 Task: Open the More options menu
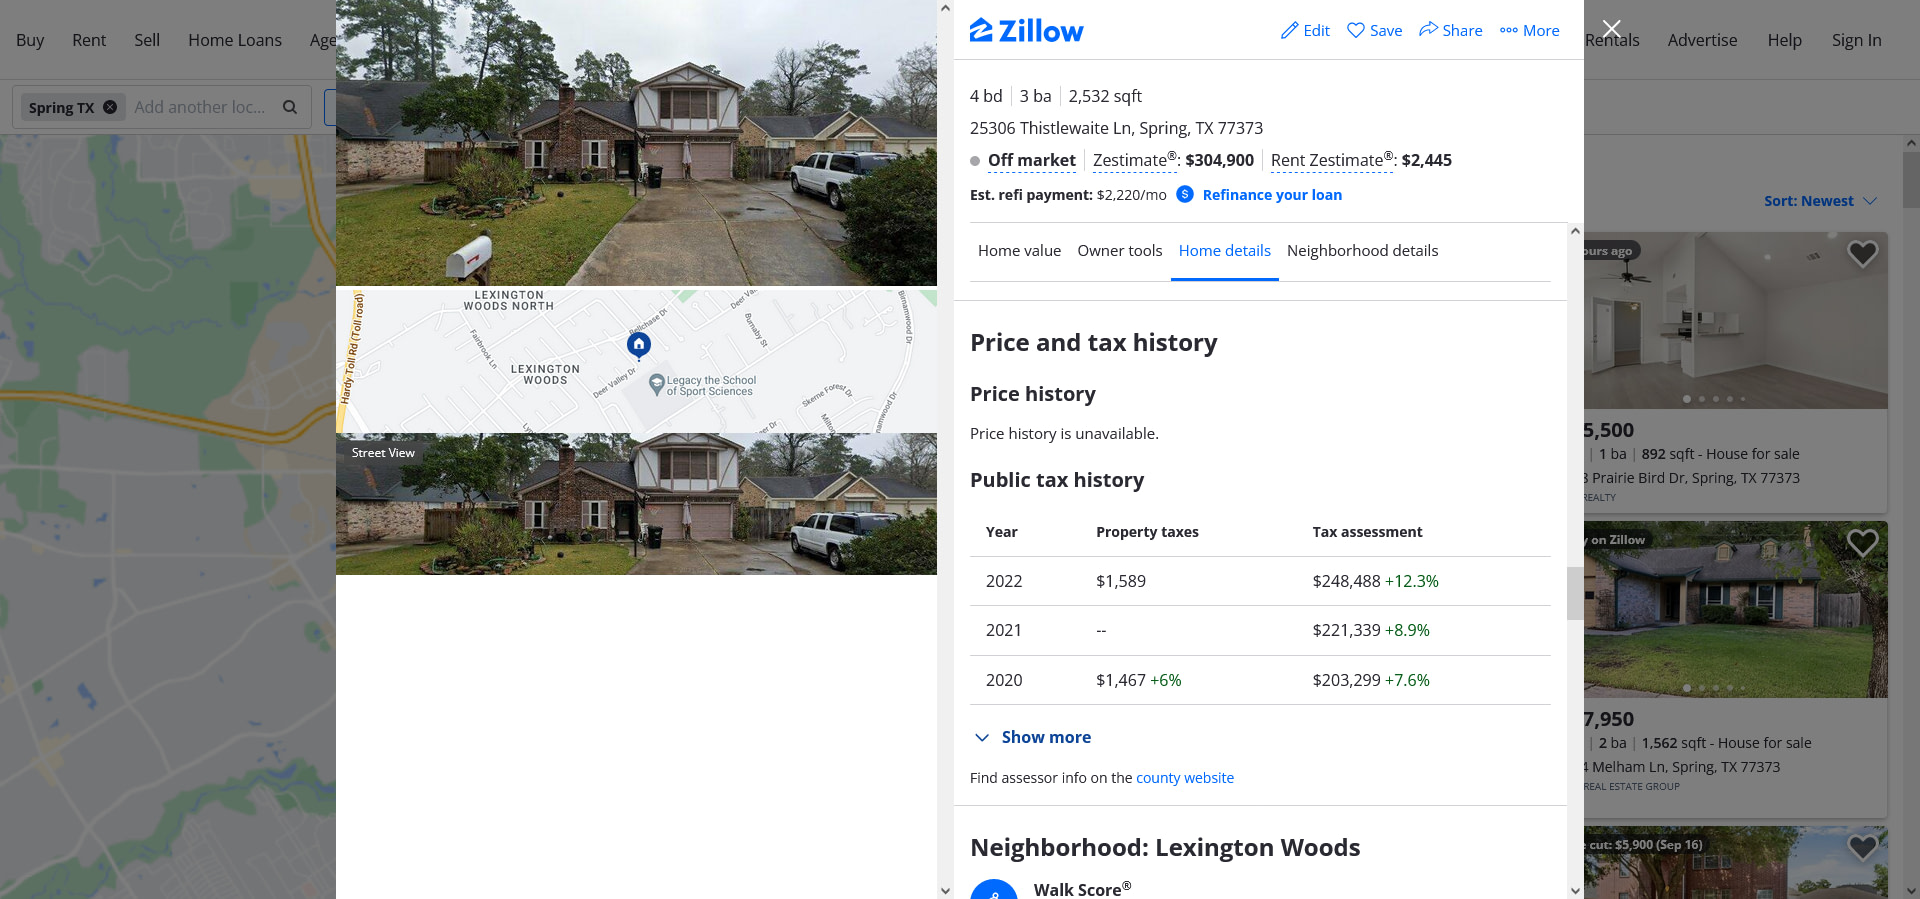pyautogui.click(x=1529, y=31)
